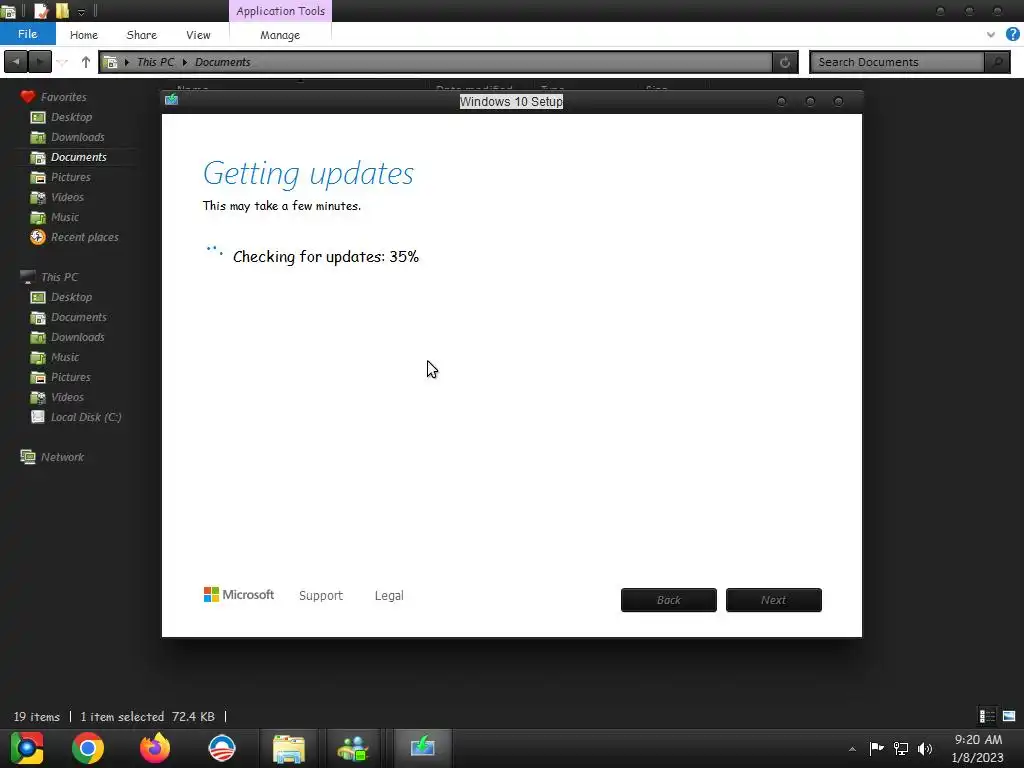Select This PC in the navigation pane
Viewport: 1024px width, 768px height.
(x=59, y=277)
